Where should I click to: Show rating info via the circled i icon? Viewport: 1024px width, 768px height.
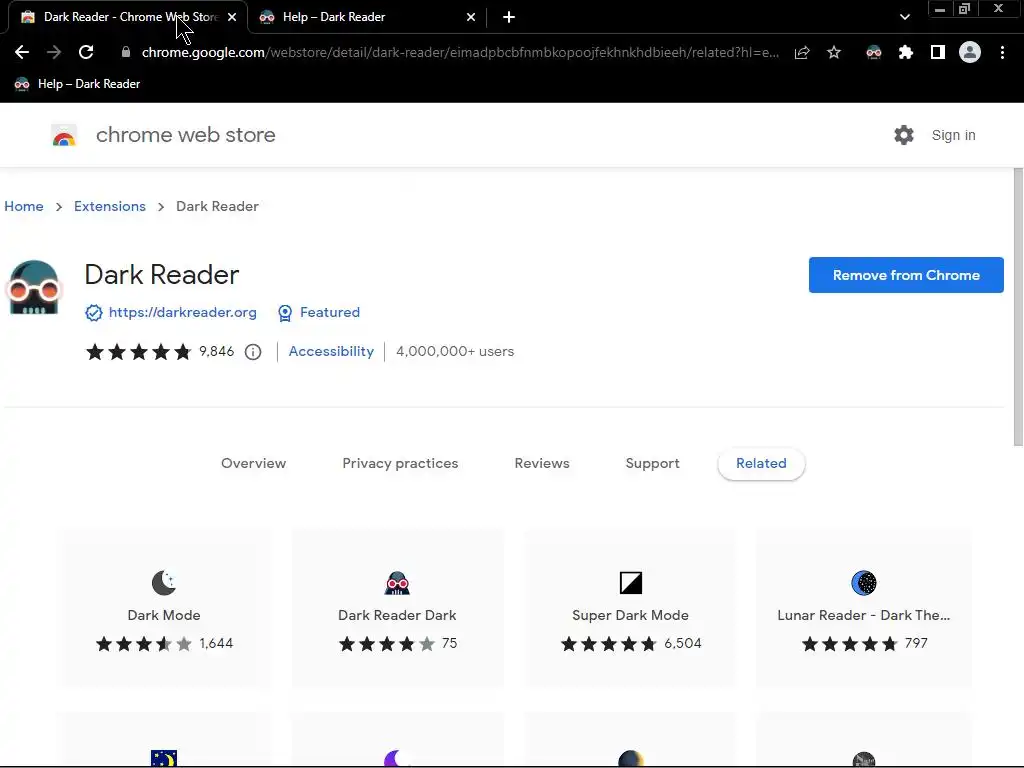click(253, 352)
